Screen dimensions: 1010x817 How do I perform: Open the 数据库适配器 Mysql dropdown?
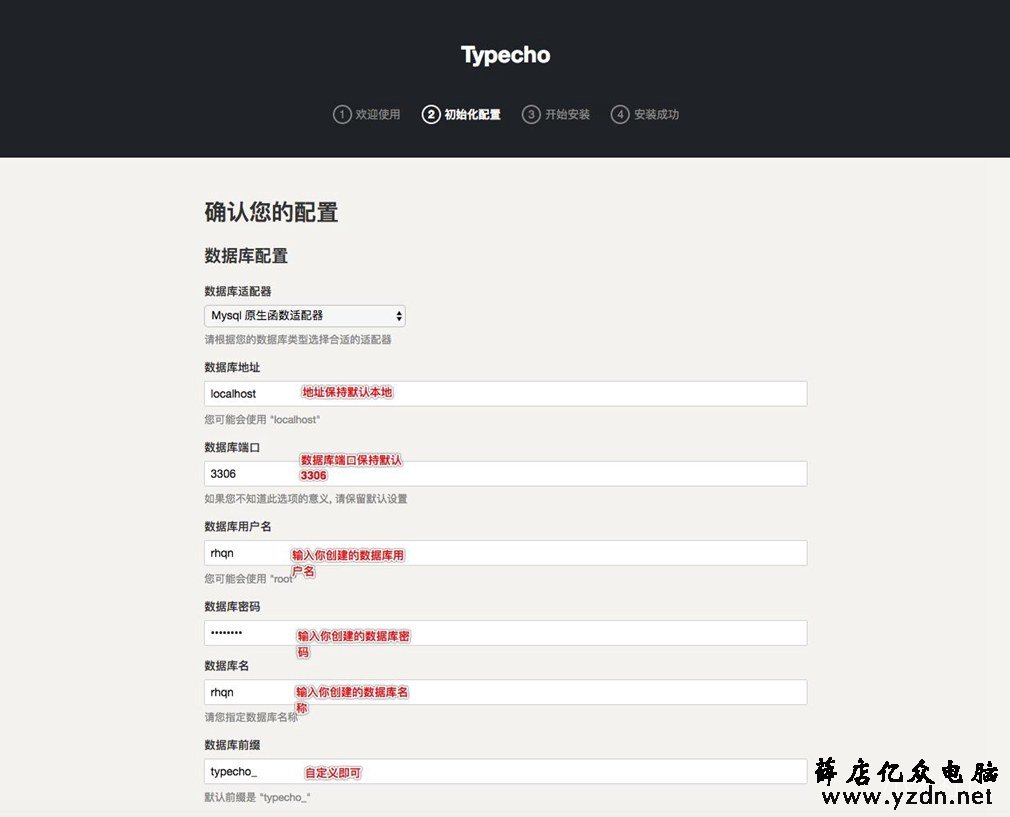(305, 316)
